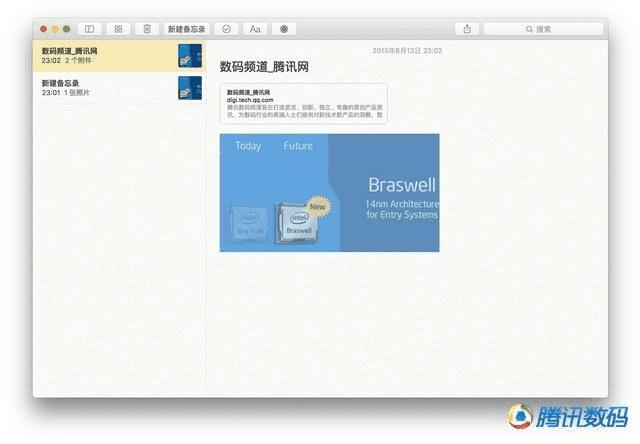Click the share icon
The width and height of the screenshot is (640, 444).
[467, 29]
